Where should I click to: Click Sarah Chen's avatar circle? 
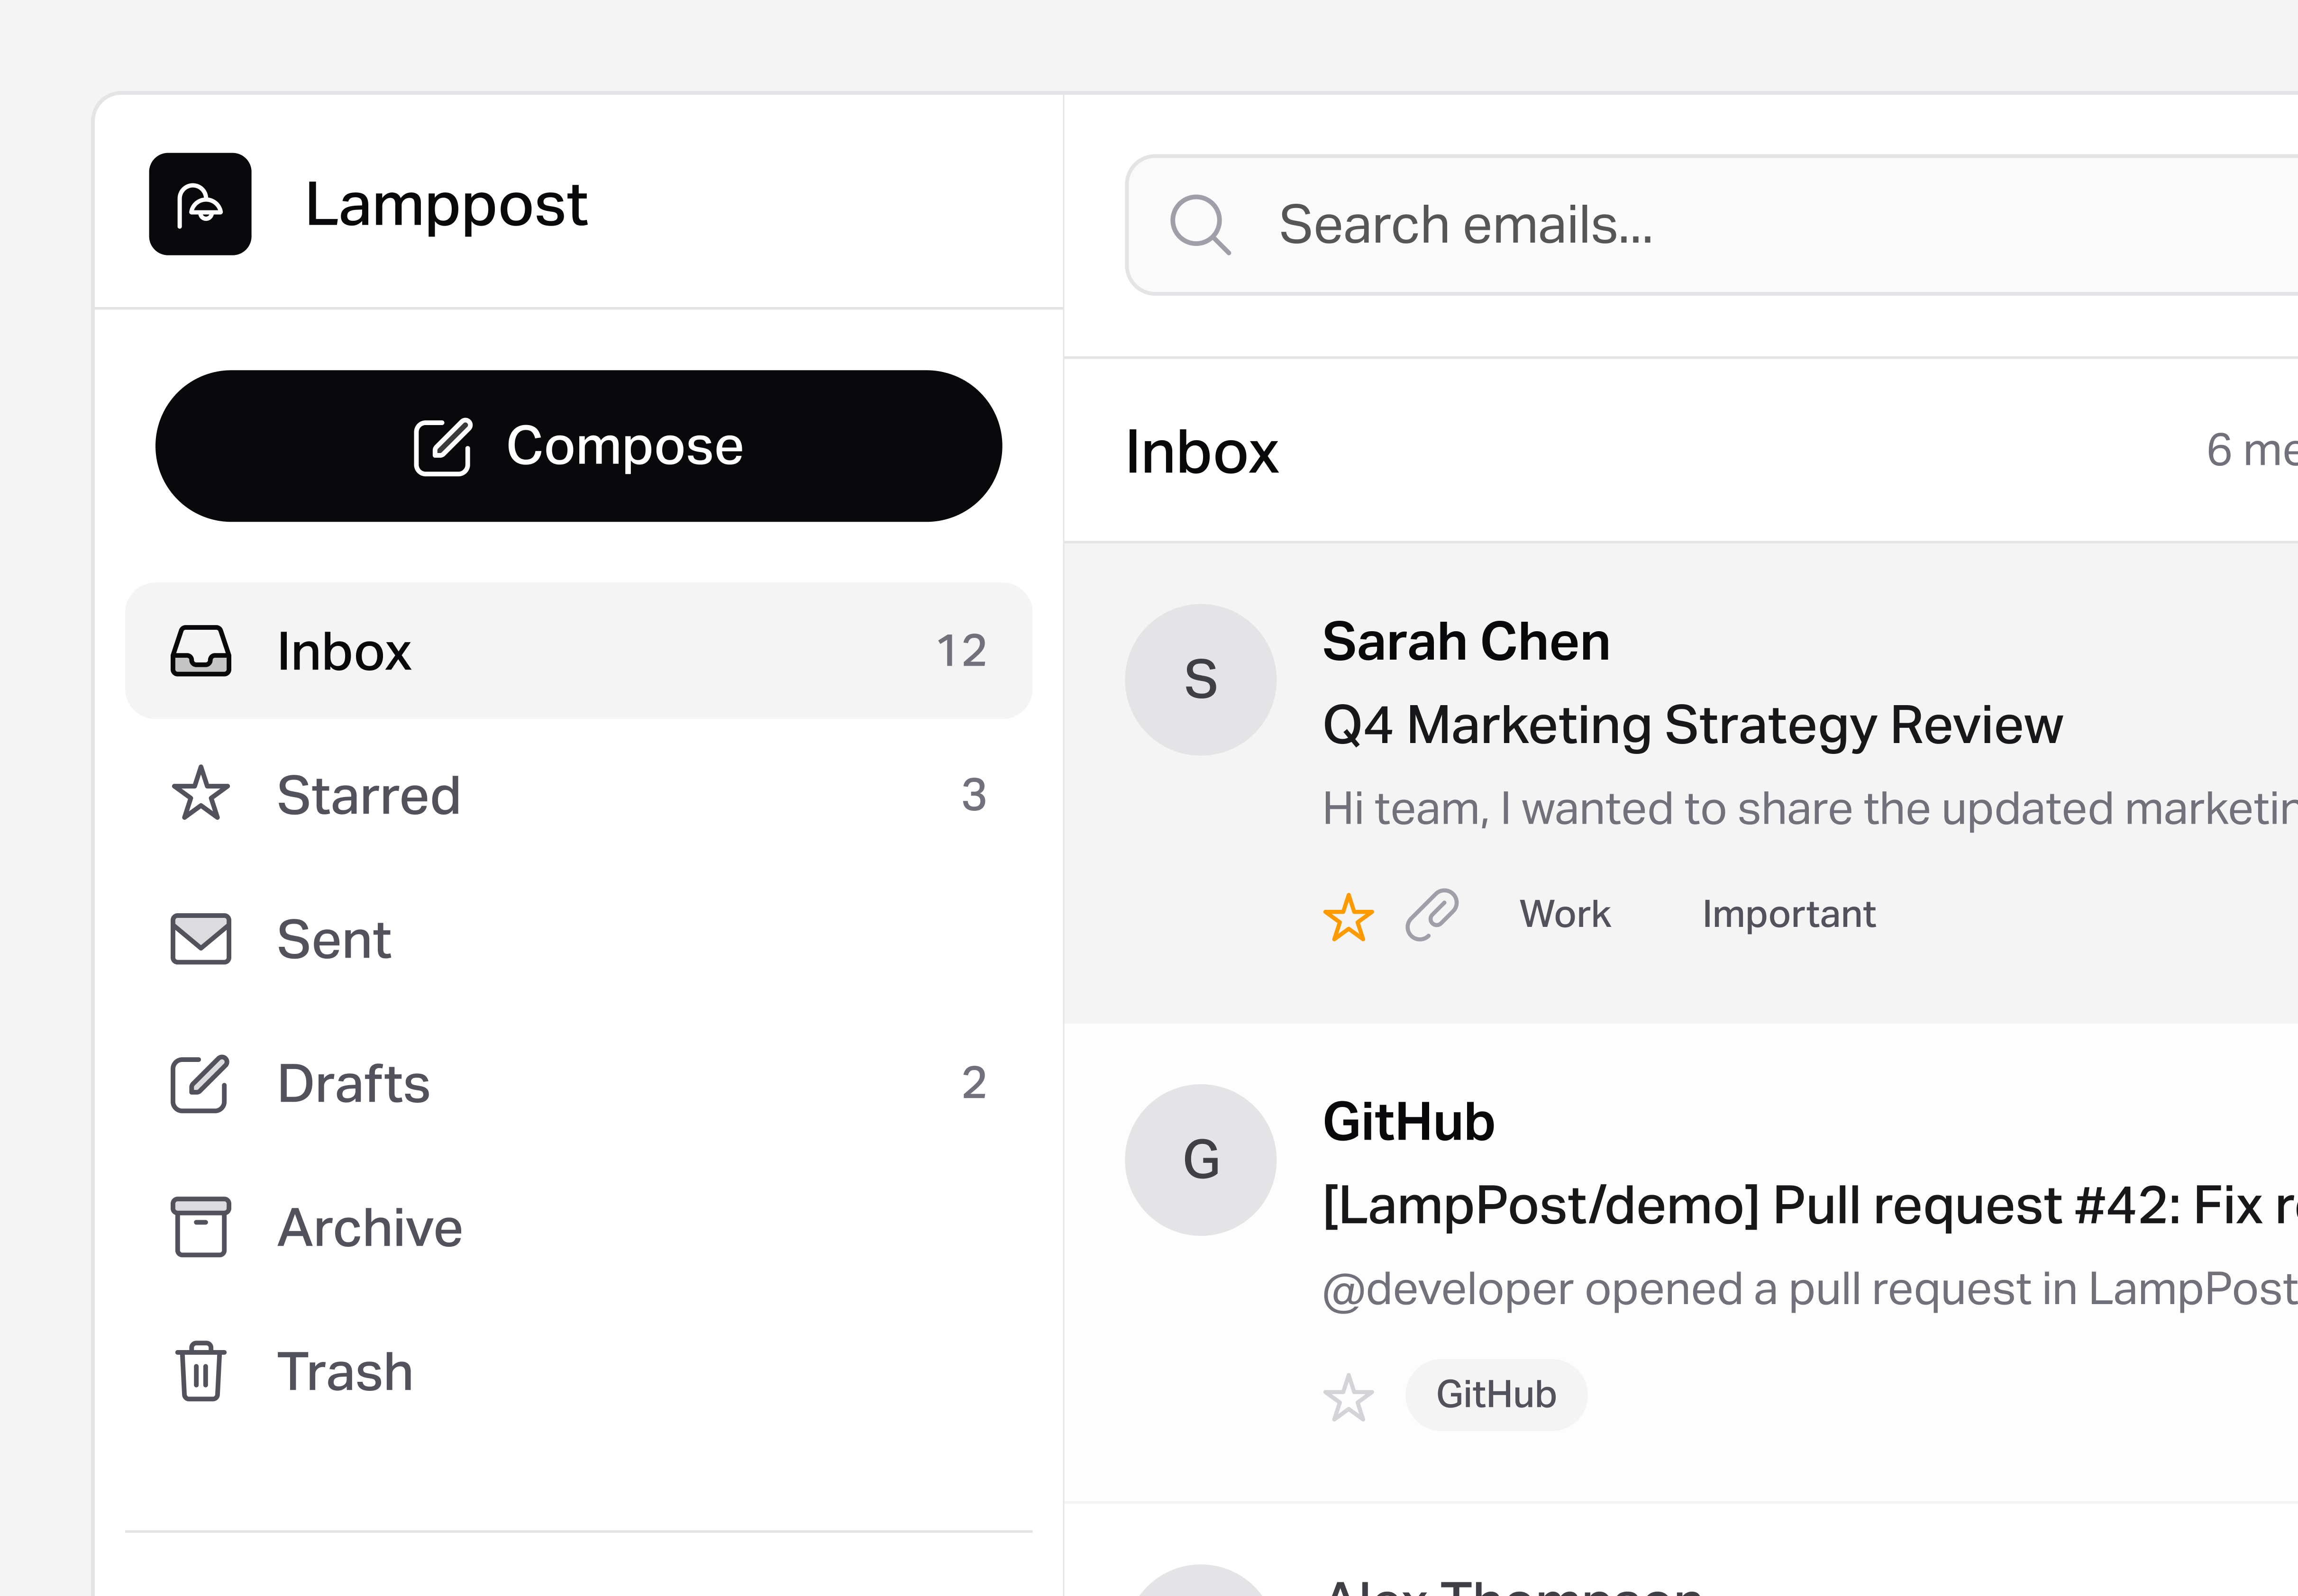pyautogui.click(x=1200, y=679)
